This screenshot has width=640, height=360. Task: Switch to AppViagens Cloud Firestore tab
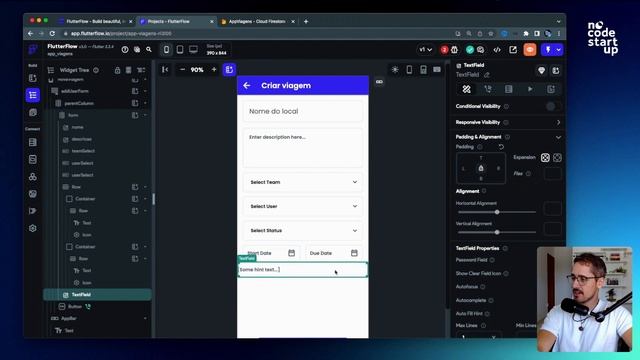click(258, 21)
